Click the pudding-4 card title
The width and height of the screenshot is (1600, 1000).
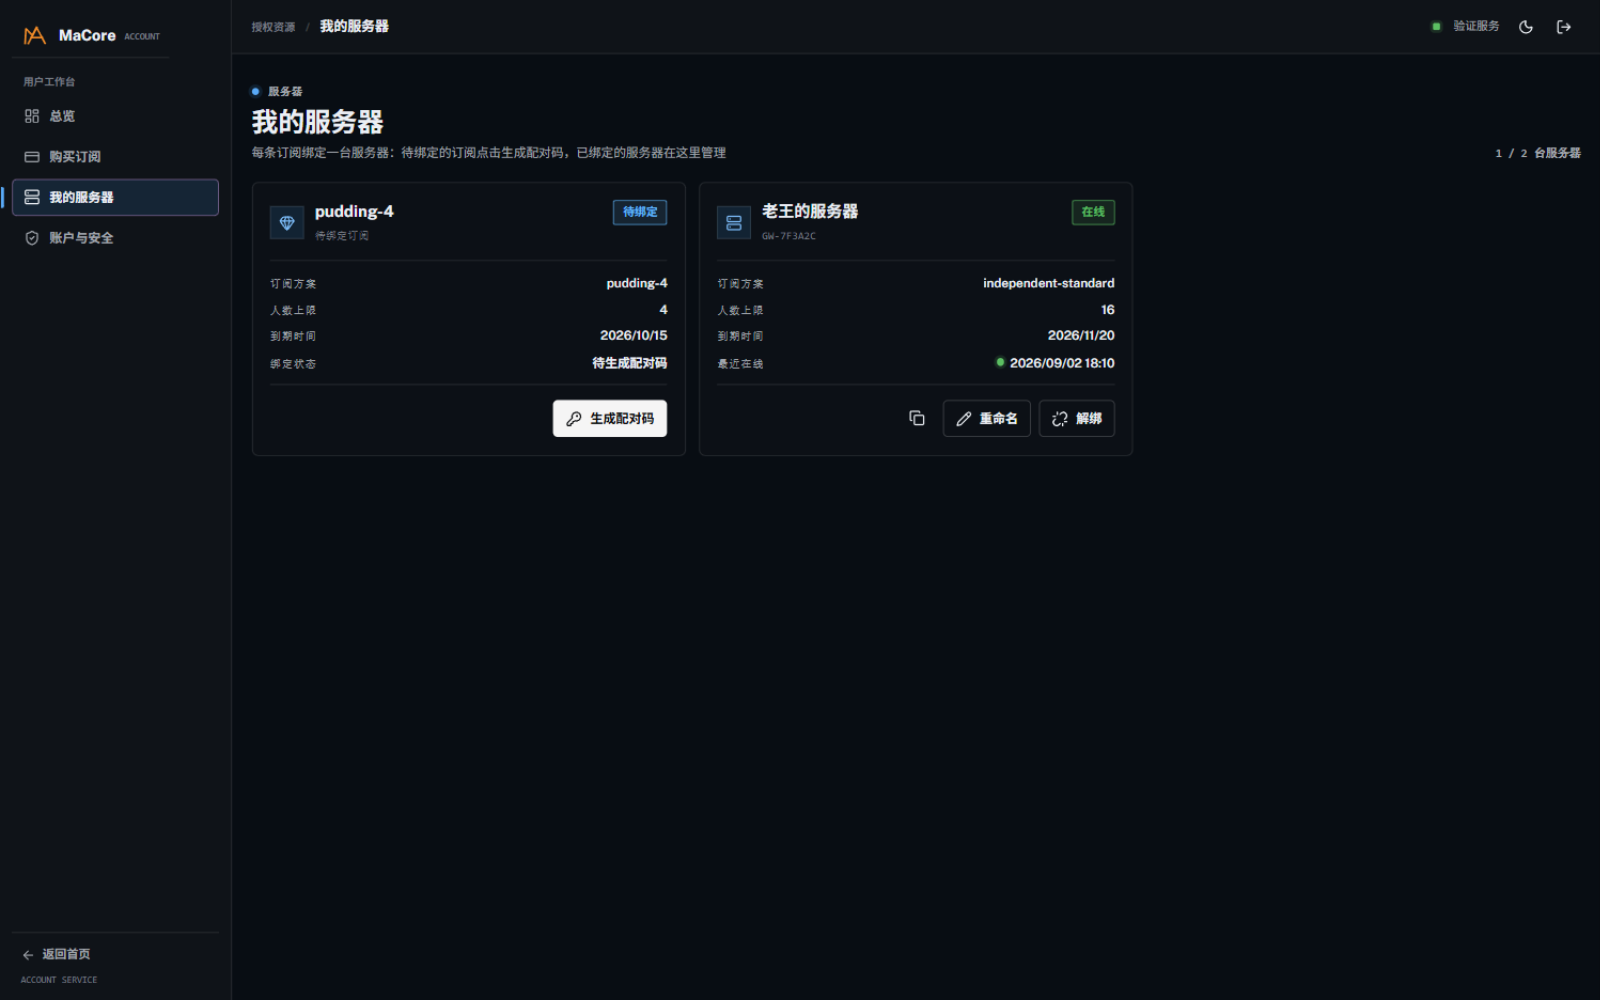(x=354, y=211)
